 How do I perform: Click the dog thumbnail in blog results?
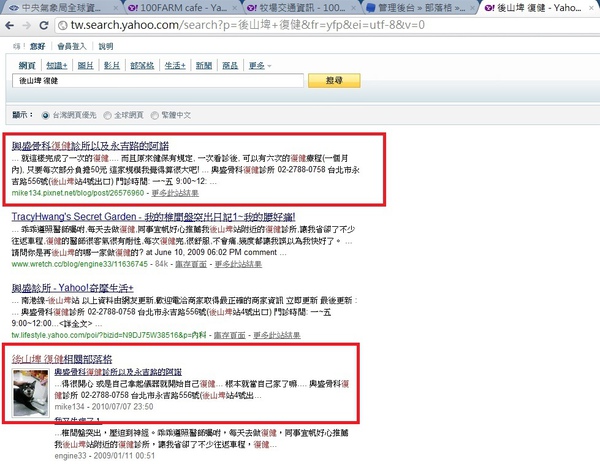point(31,393)
